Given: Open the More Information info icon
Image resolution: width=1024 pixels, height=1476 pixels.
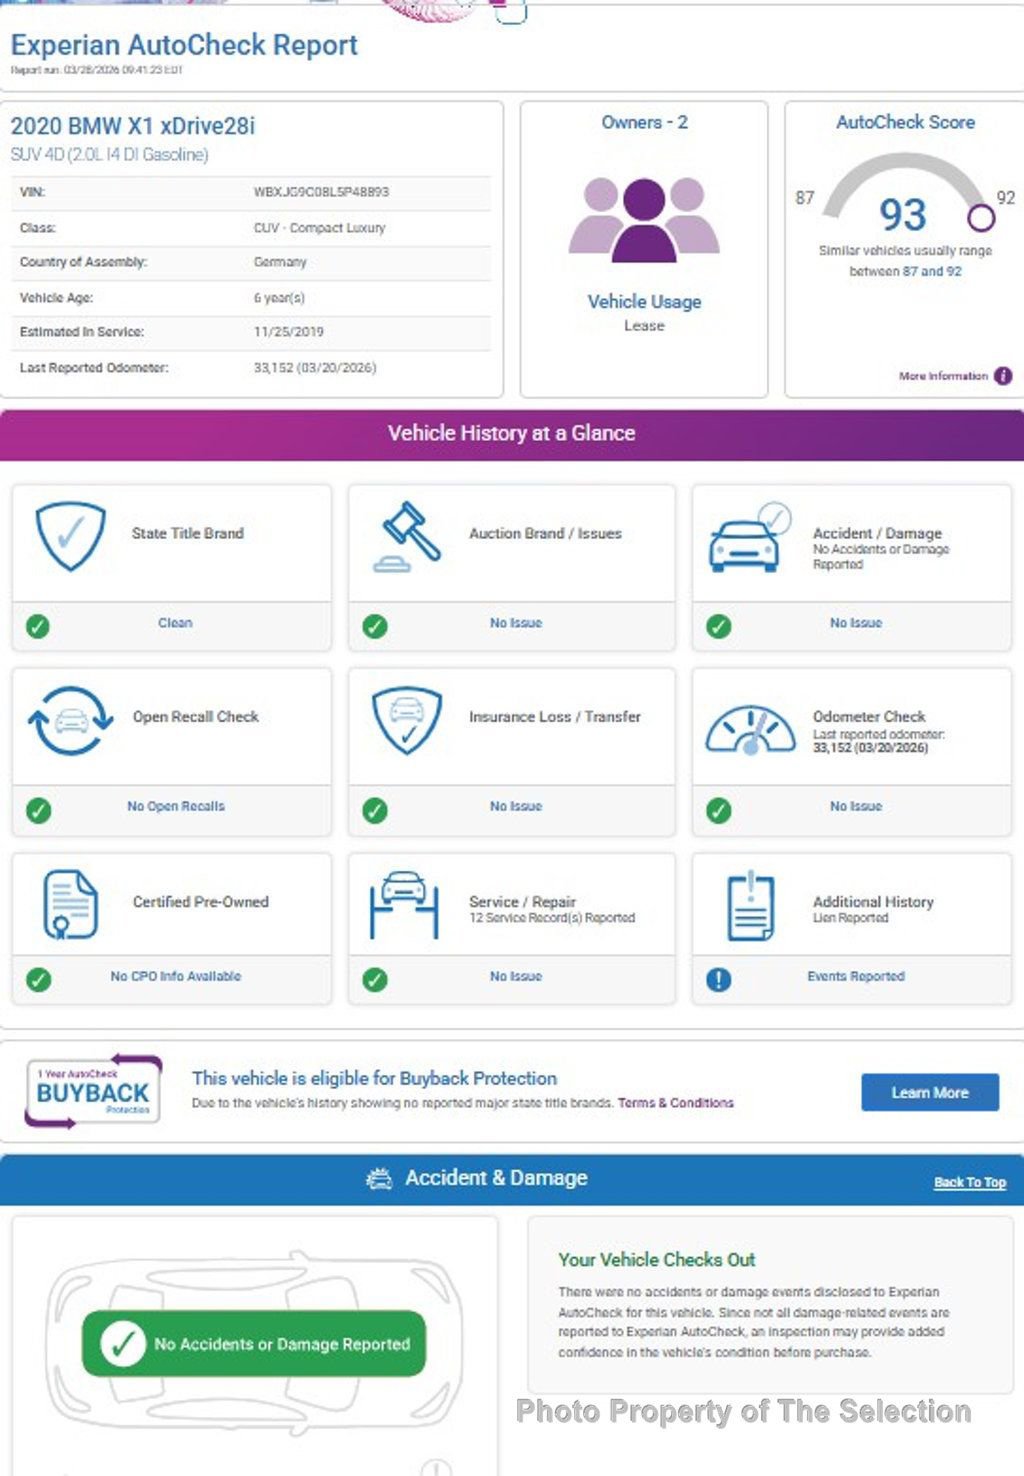Looking at the screenshot, I should [1003, 376].
